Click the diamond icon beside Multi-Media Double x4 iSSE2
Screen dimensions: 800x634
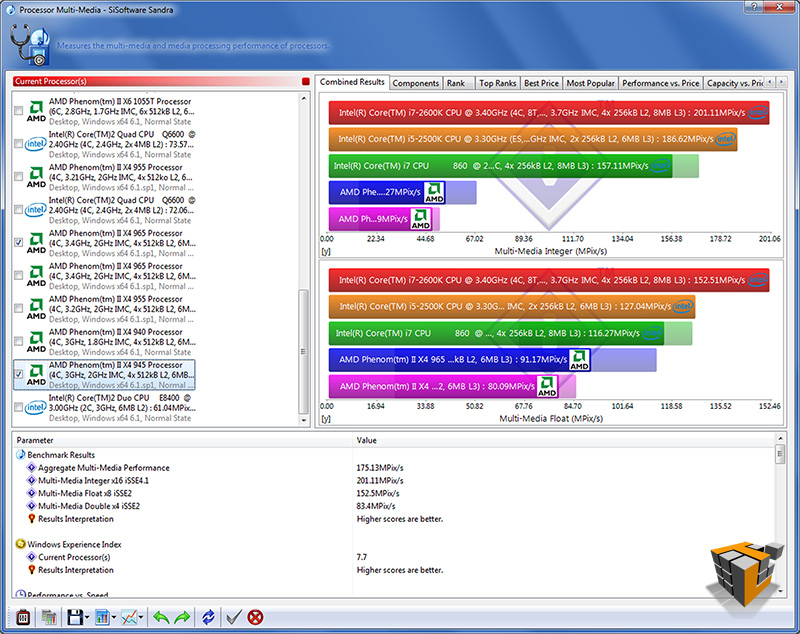(31, 506)
